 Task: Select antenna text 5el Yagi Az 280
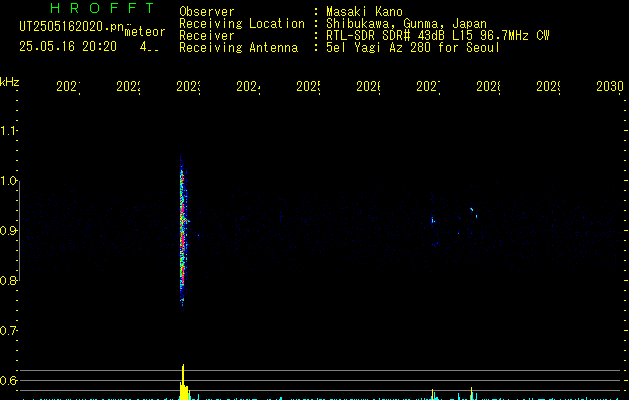378,48
